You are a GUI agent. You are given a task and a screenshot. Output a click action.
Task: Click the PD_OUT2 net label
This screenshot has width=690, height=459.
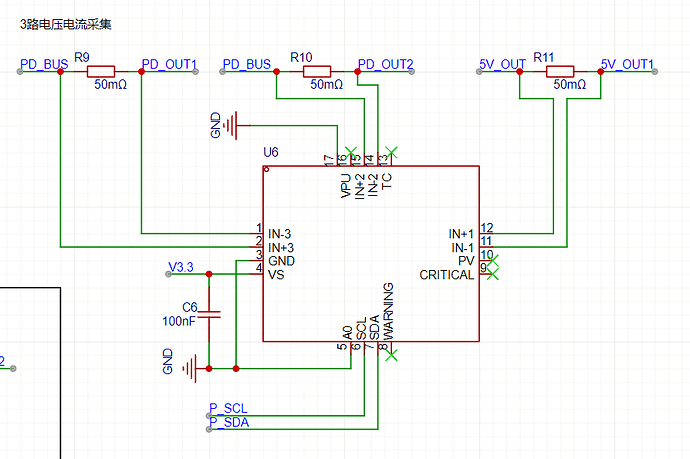pos(385,64)
